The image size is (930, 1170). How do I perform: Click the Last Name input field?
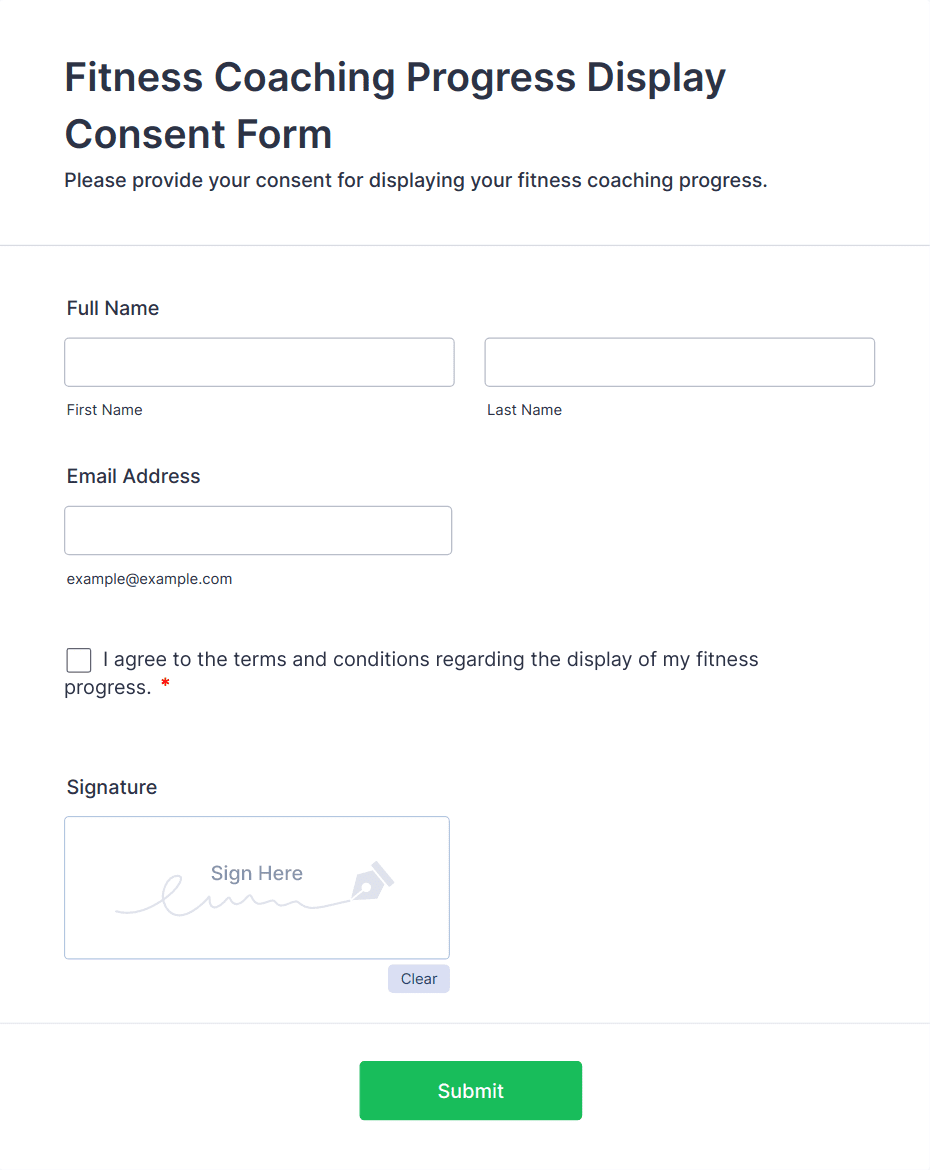[679, 362]
